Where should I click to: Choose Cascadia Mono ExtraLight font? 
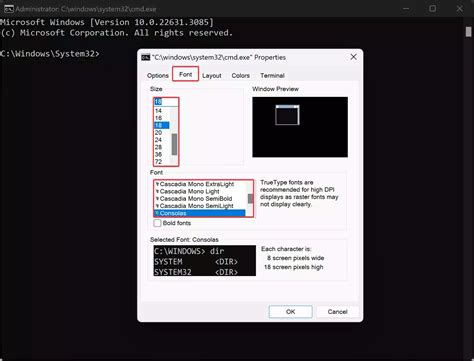pos(200,184)
